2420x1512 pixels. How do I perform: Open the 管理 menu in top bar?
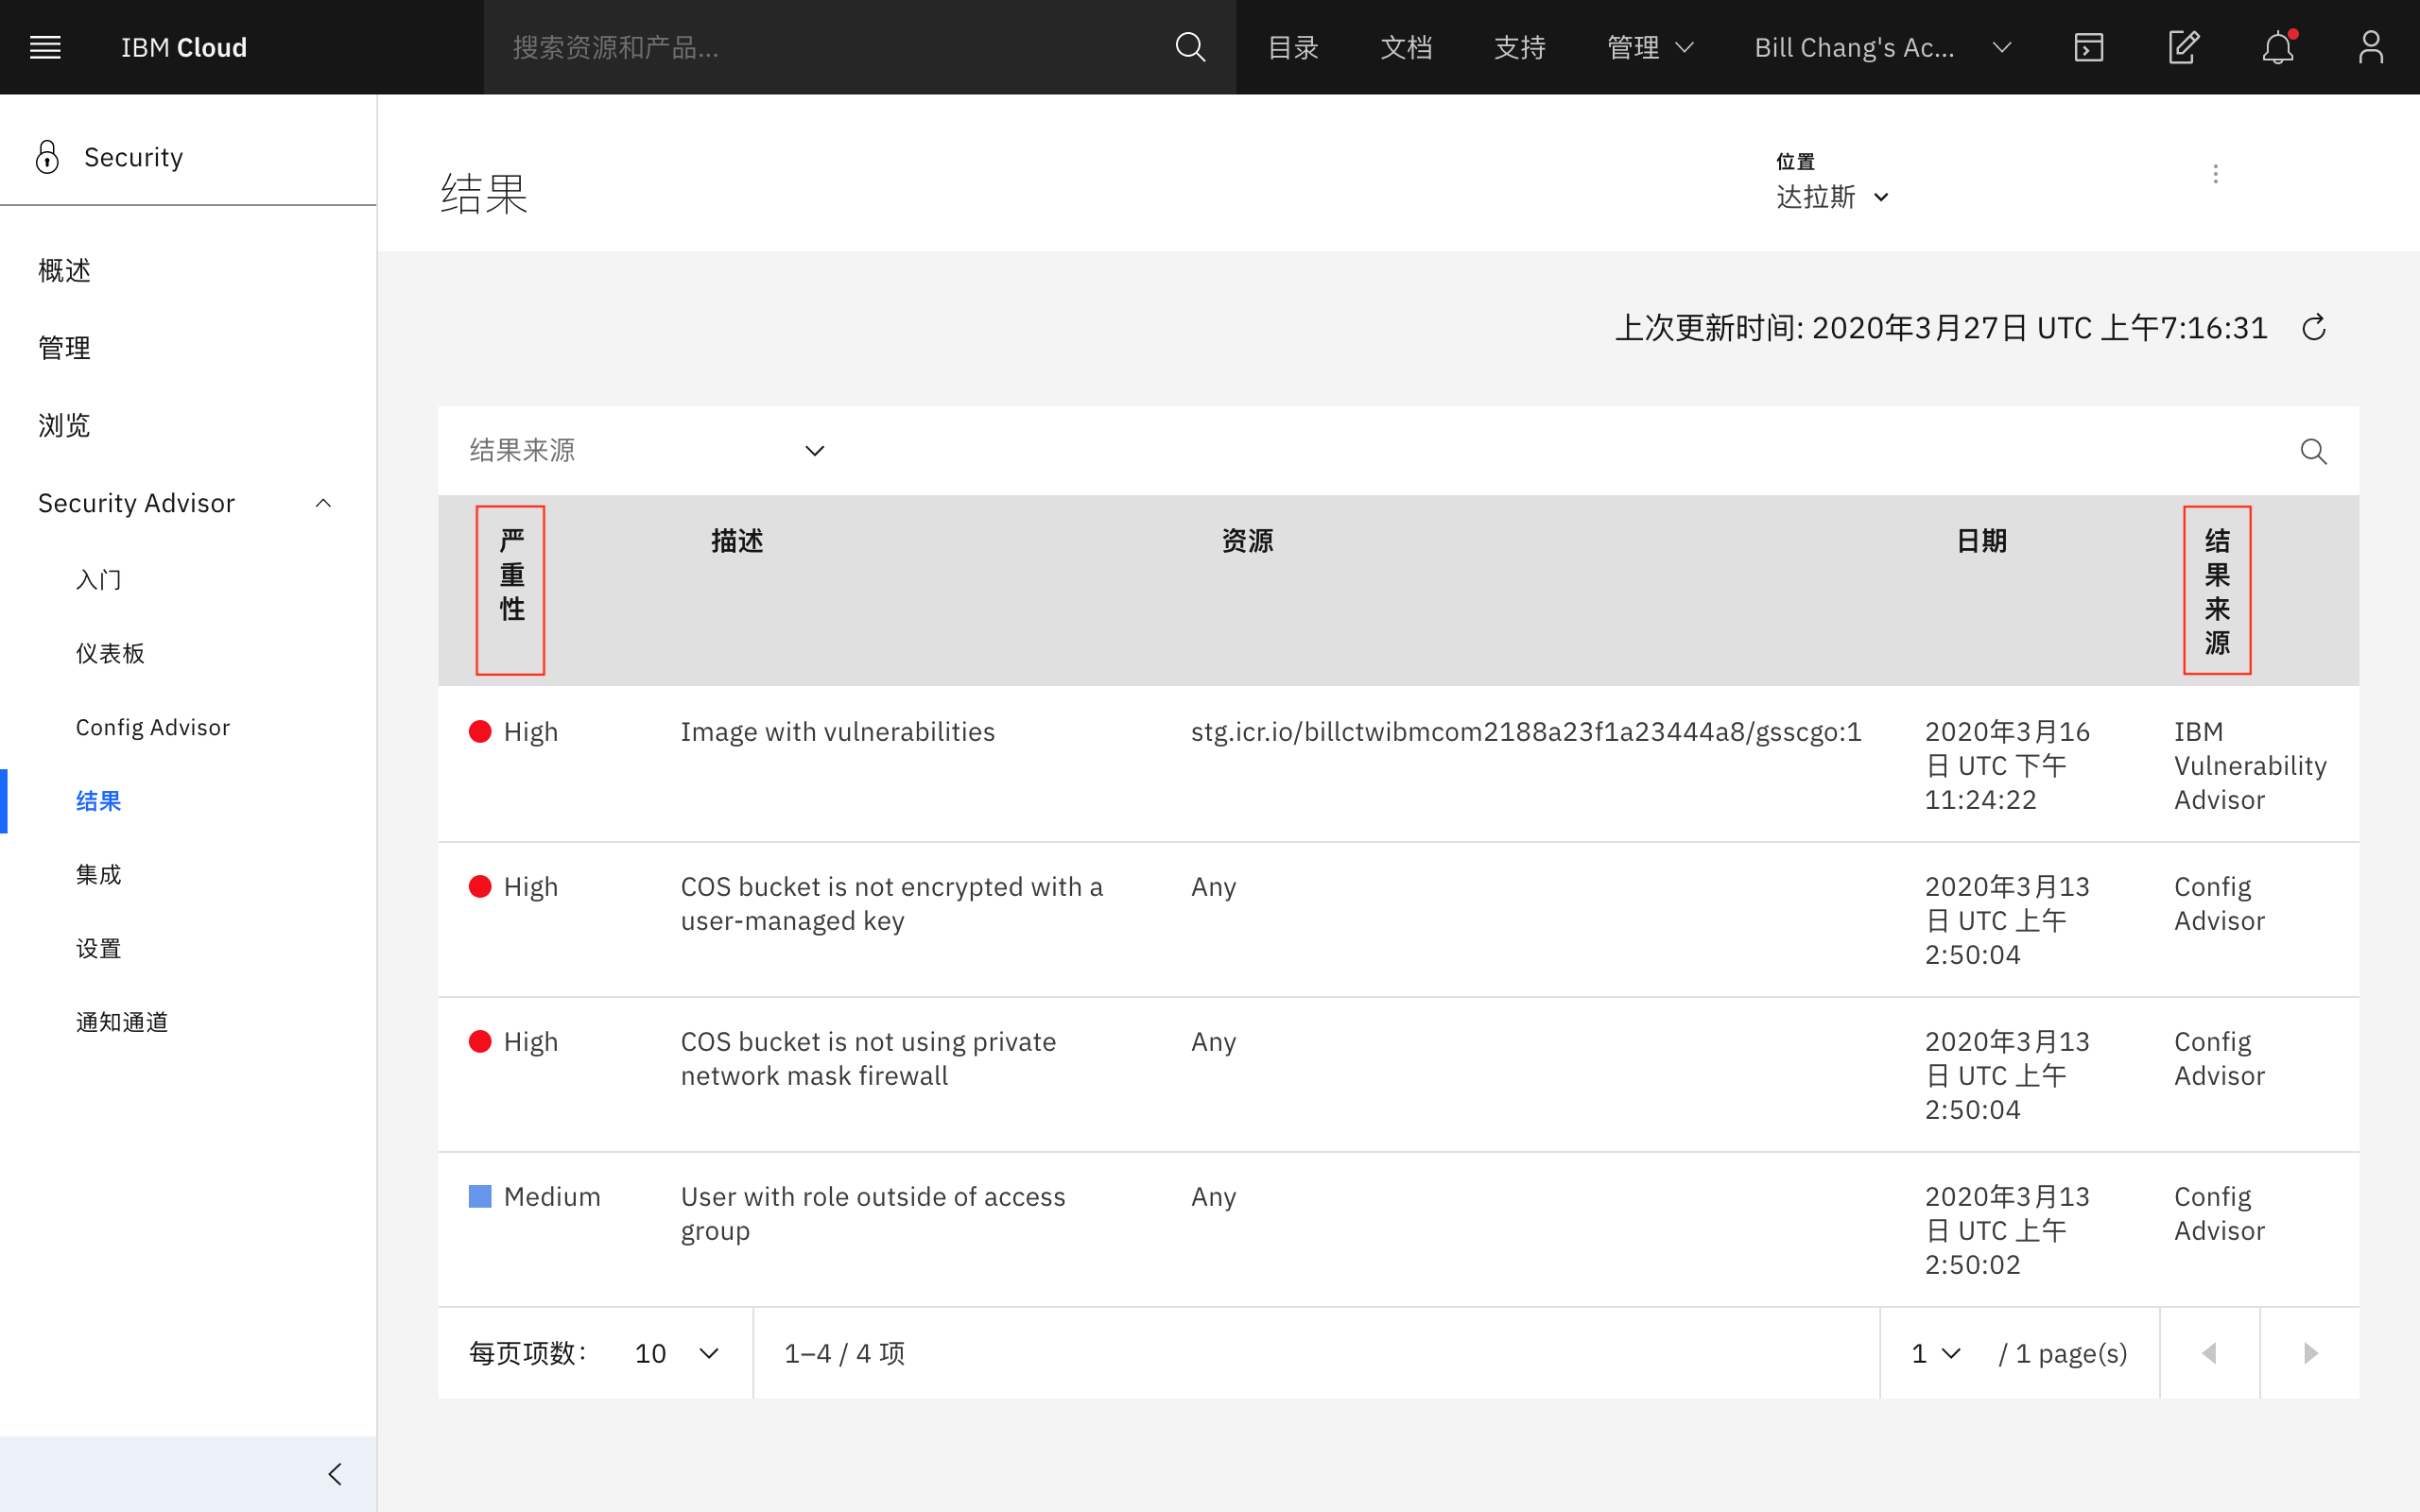[x=1649, y=47]
